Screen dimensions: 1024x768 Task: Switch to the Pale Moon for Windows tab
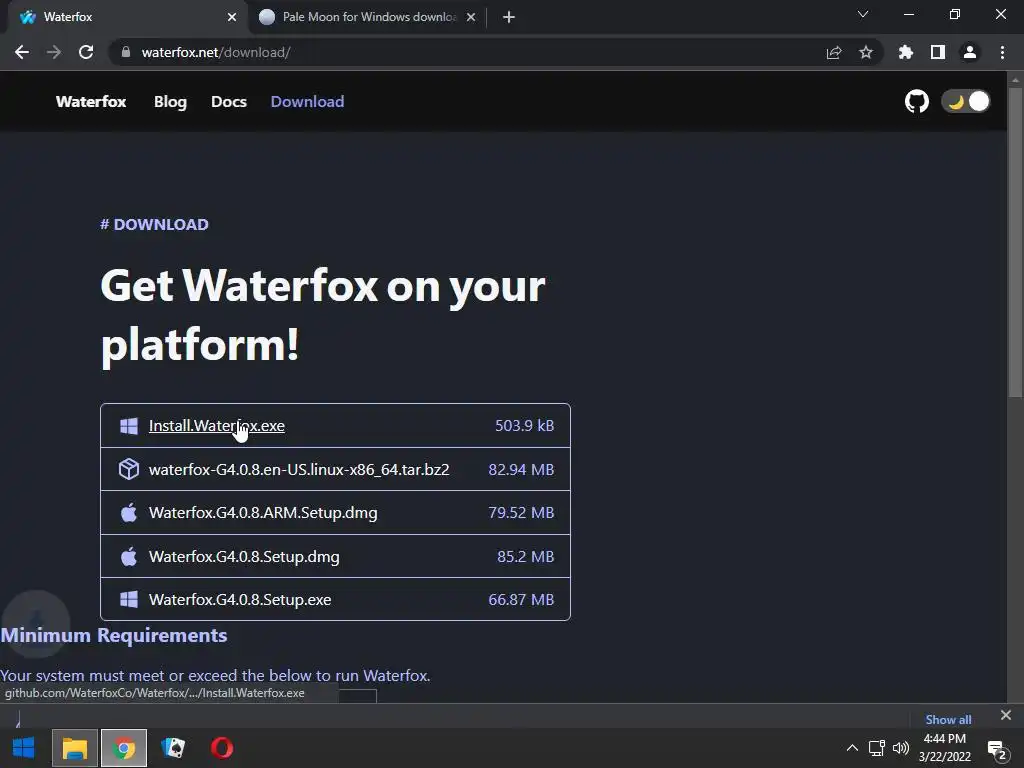coord(368,17)
